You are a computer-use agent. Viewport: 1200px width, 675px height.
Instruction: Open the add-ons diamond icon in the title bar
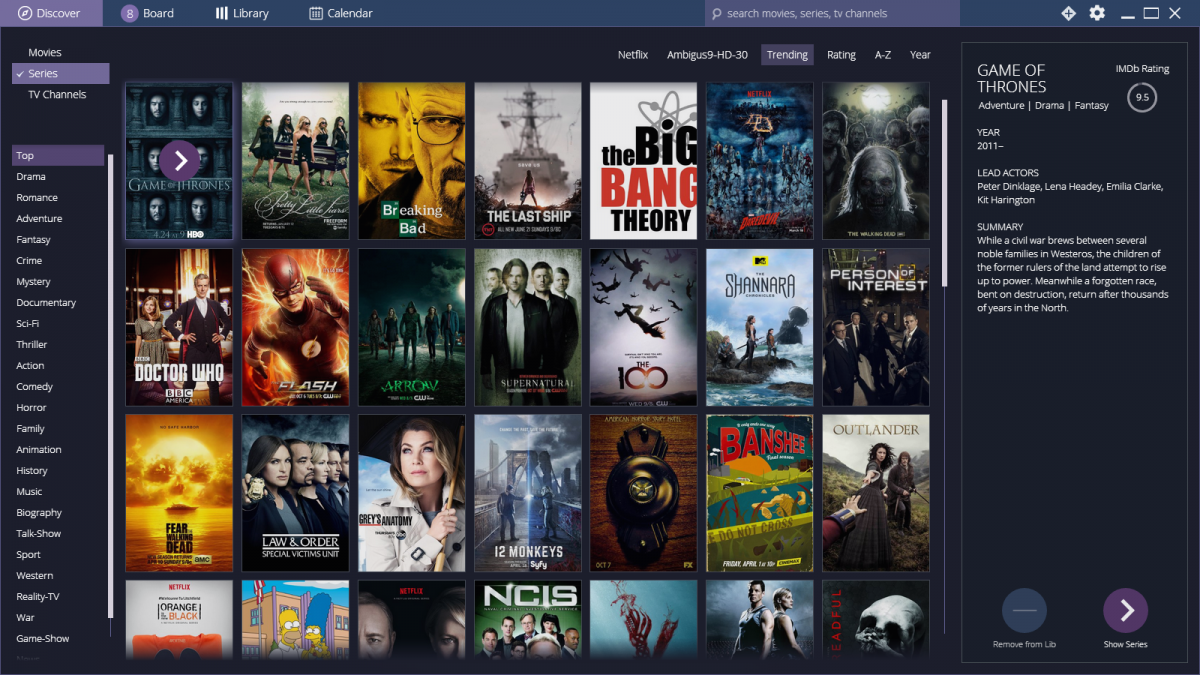[x=1068, y=13]
